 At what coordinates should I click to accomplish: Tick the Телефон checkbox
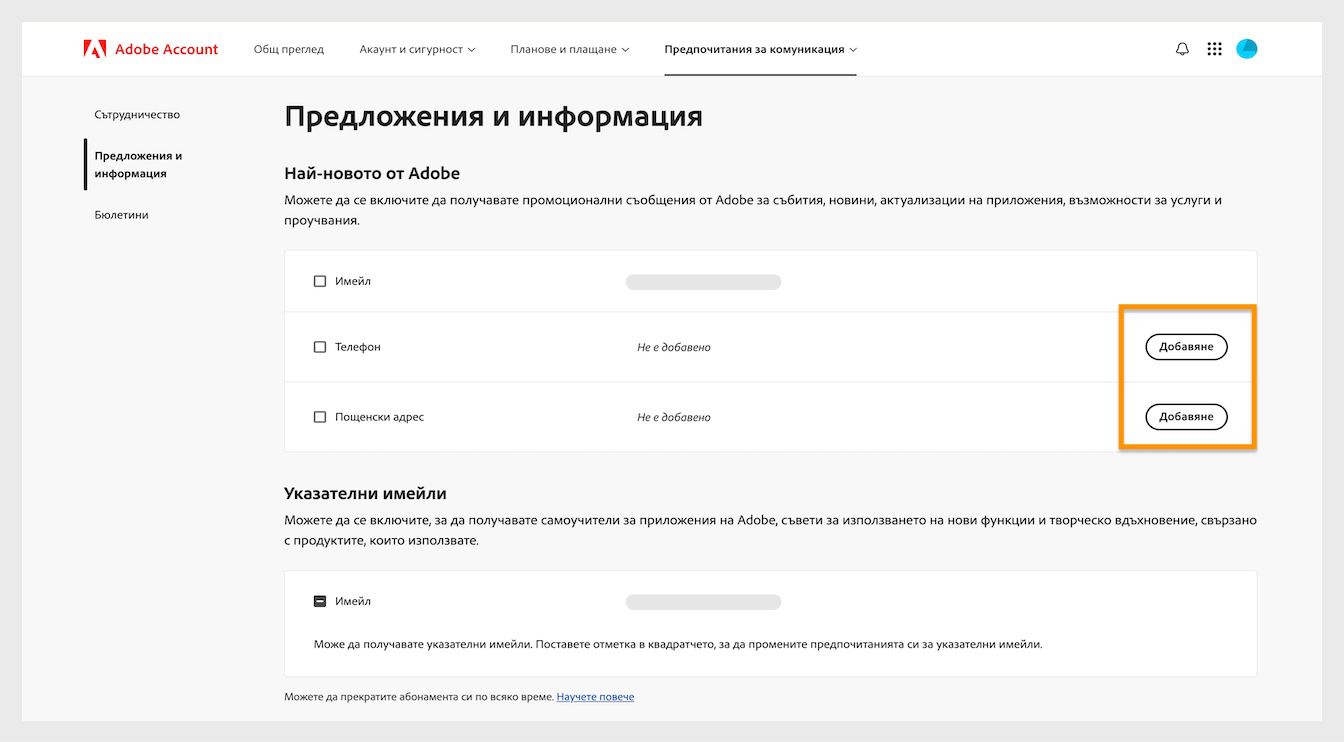point(320,347)
